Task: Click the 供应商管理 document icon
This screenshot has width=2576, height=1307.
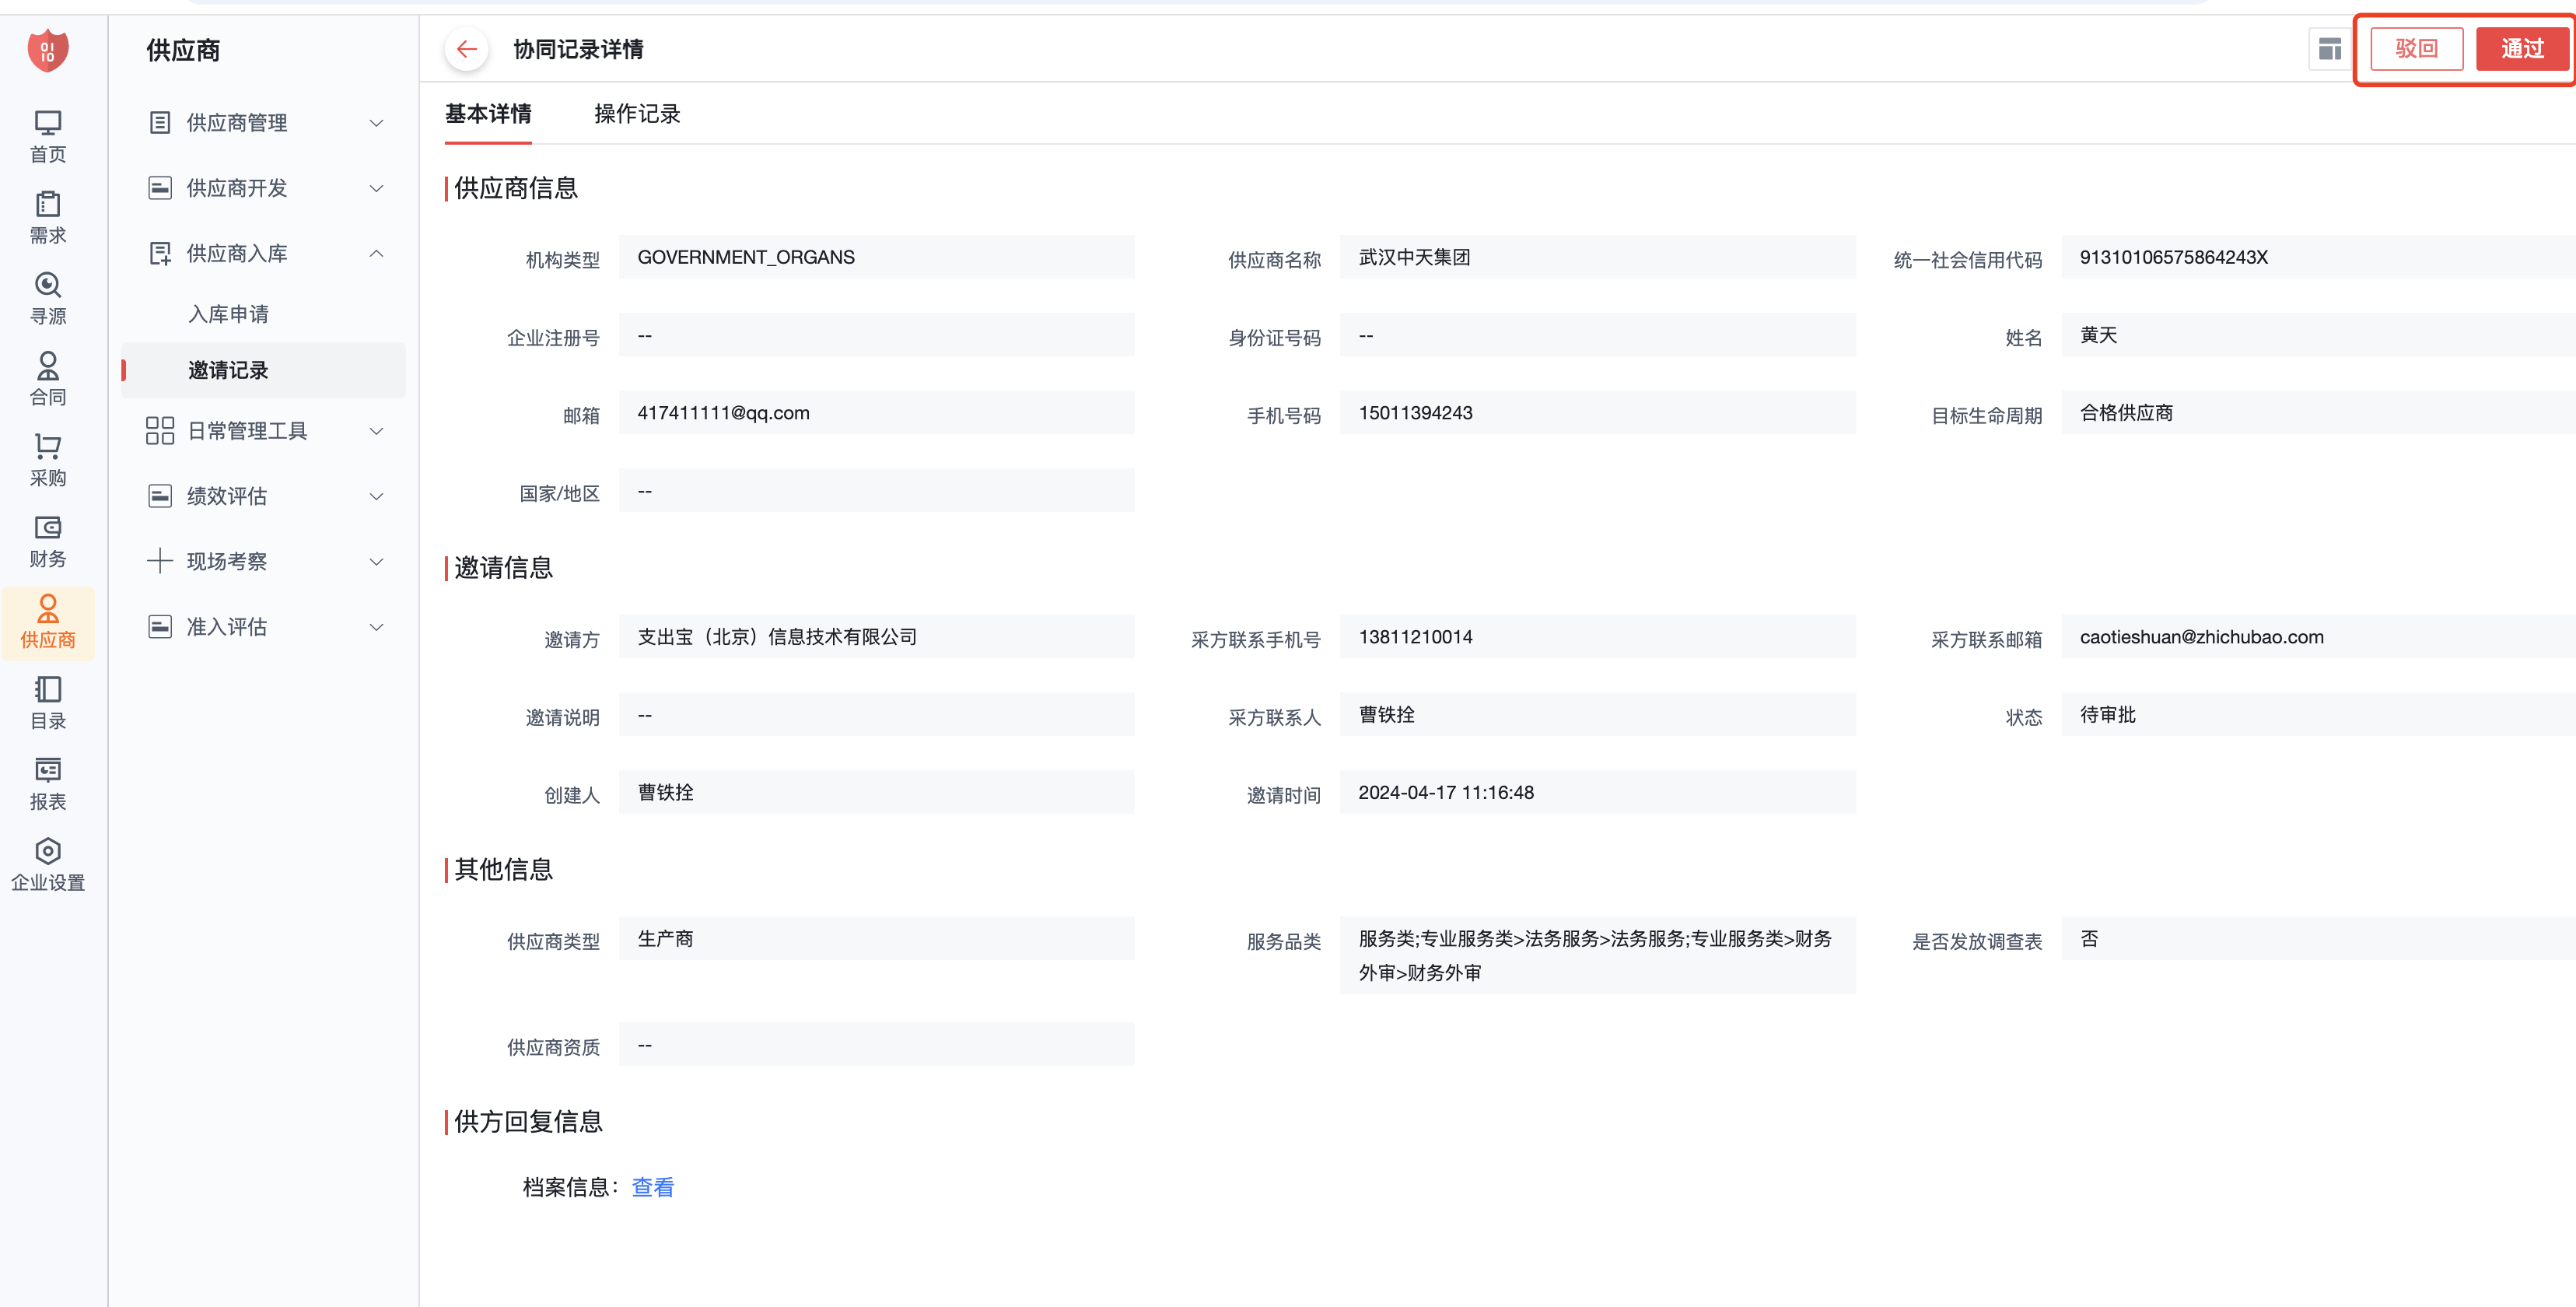Action: pyautogui.click(x=160, y=123)
